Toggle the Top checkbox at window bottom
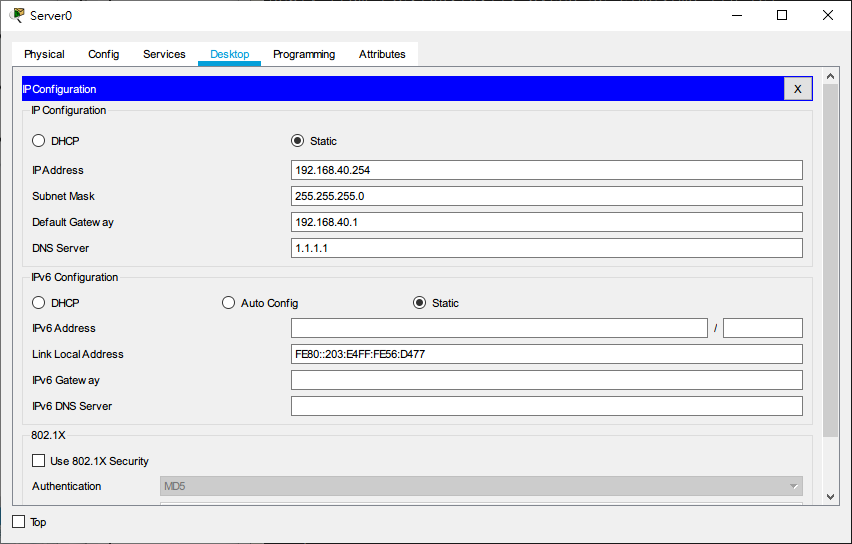Viewport: 852px width, 544px height. coord(18,522)
